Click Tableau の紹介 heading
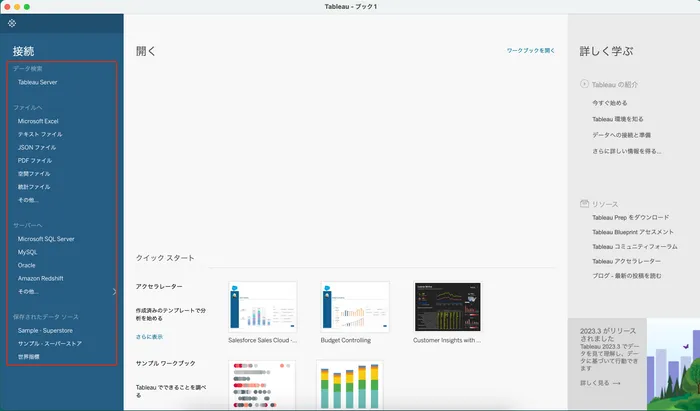This screenshot has height=411, width=700. pos(615,84)
